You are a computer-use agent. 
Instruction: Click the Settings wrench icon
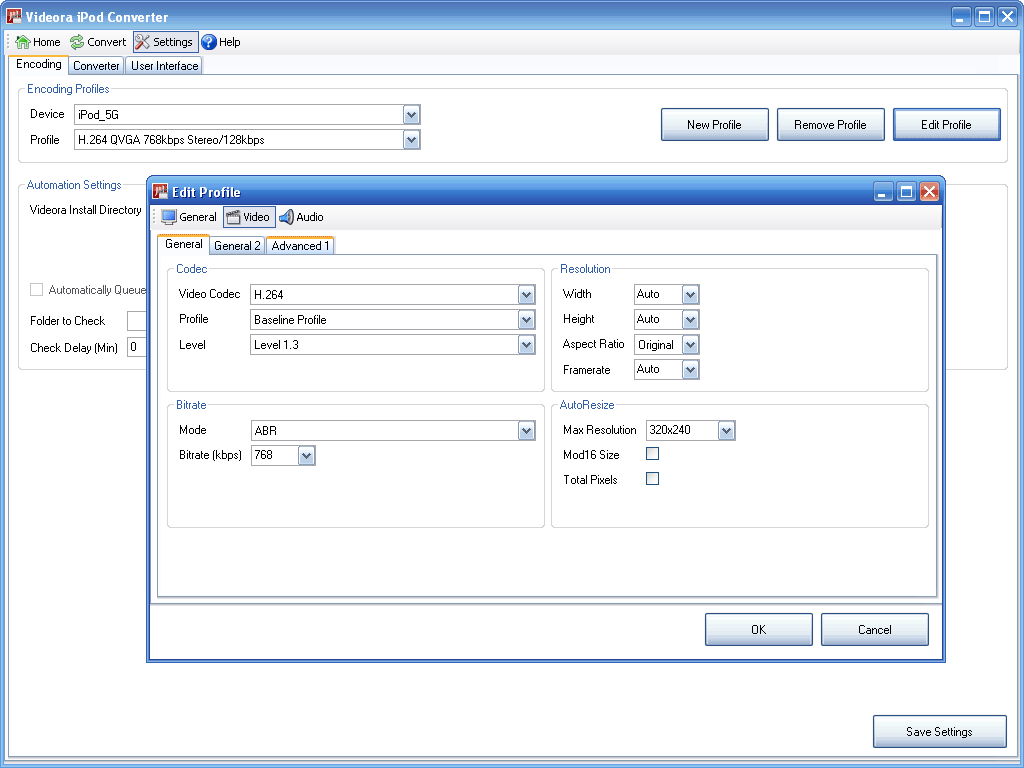[x=142, y=42]
